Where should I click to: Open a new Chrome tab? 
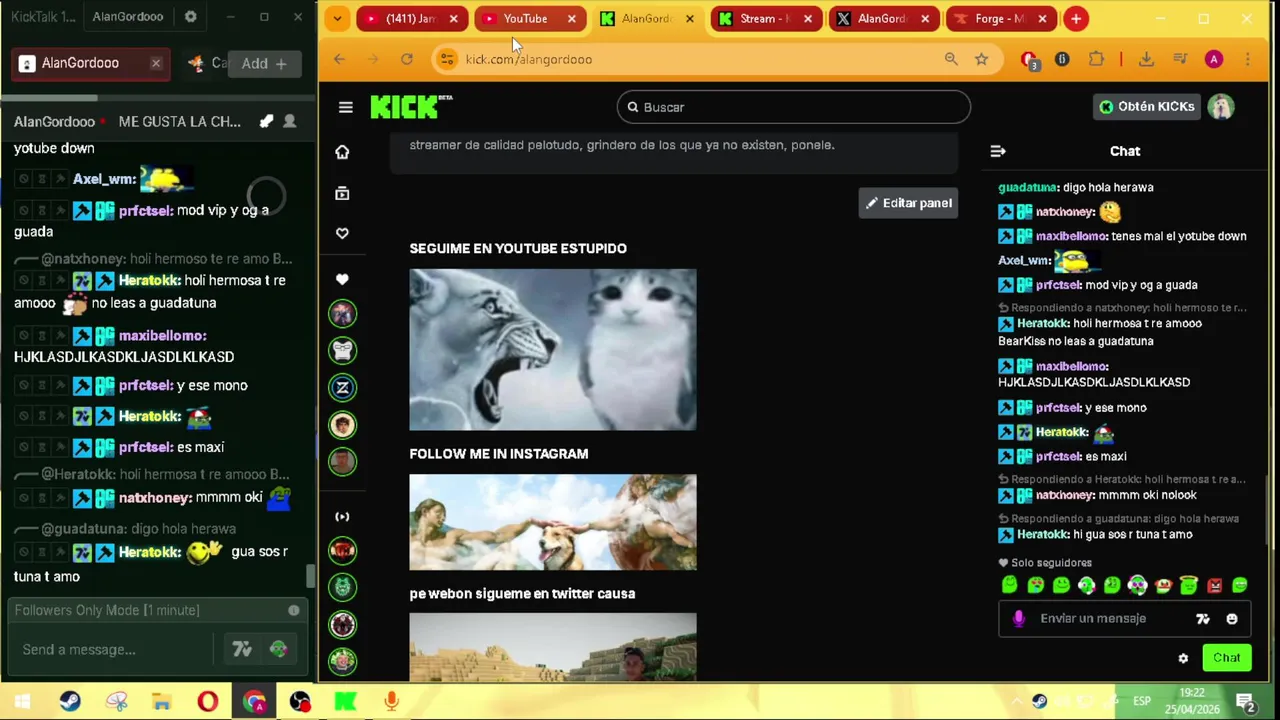1076,18
